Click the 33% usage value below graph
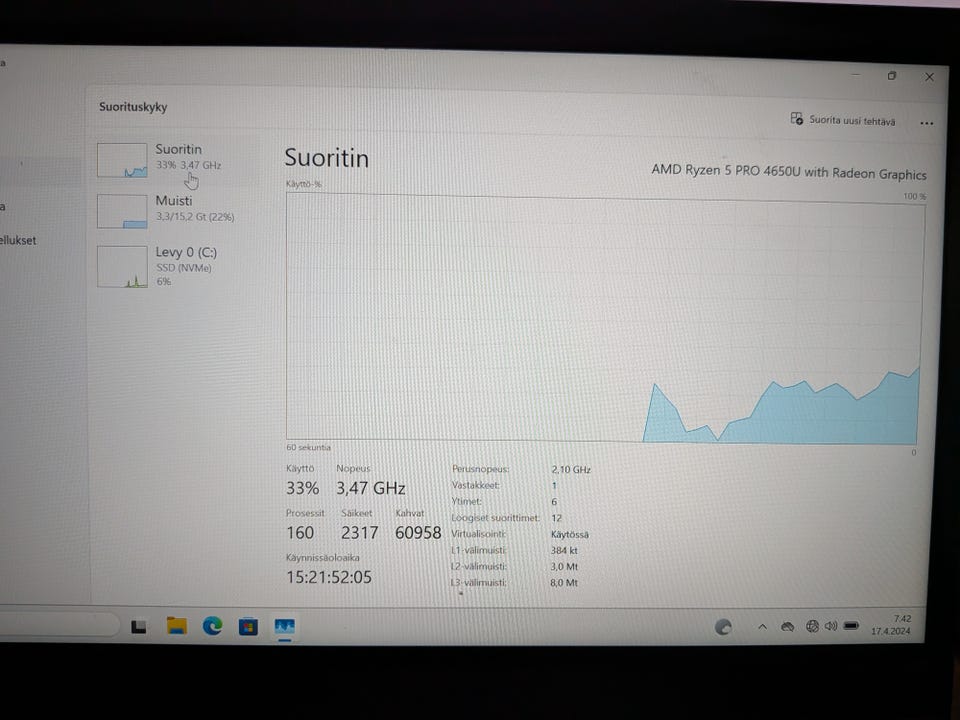The height and width of the screenshot is (720, 960). point(302,488)
